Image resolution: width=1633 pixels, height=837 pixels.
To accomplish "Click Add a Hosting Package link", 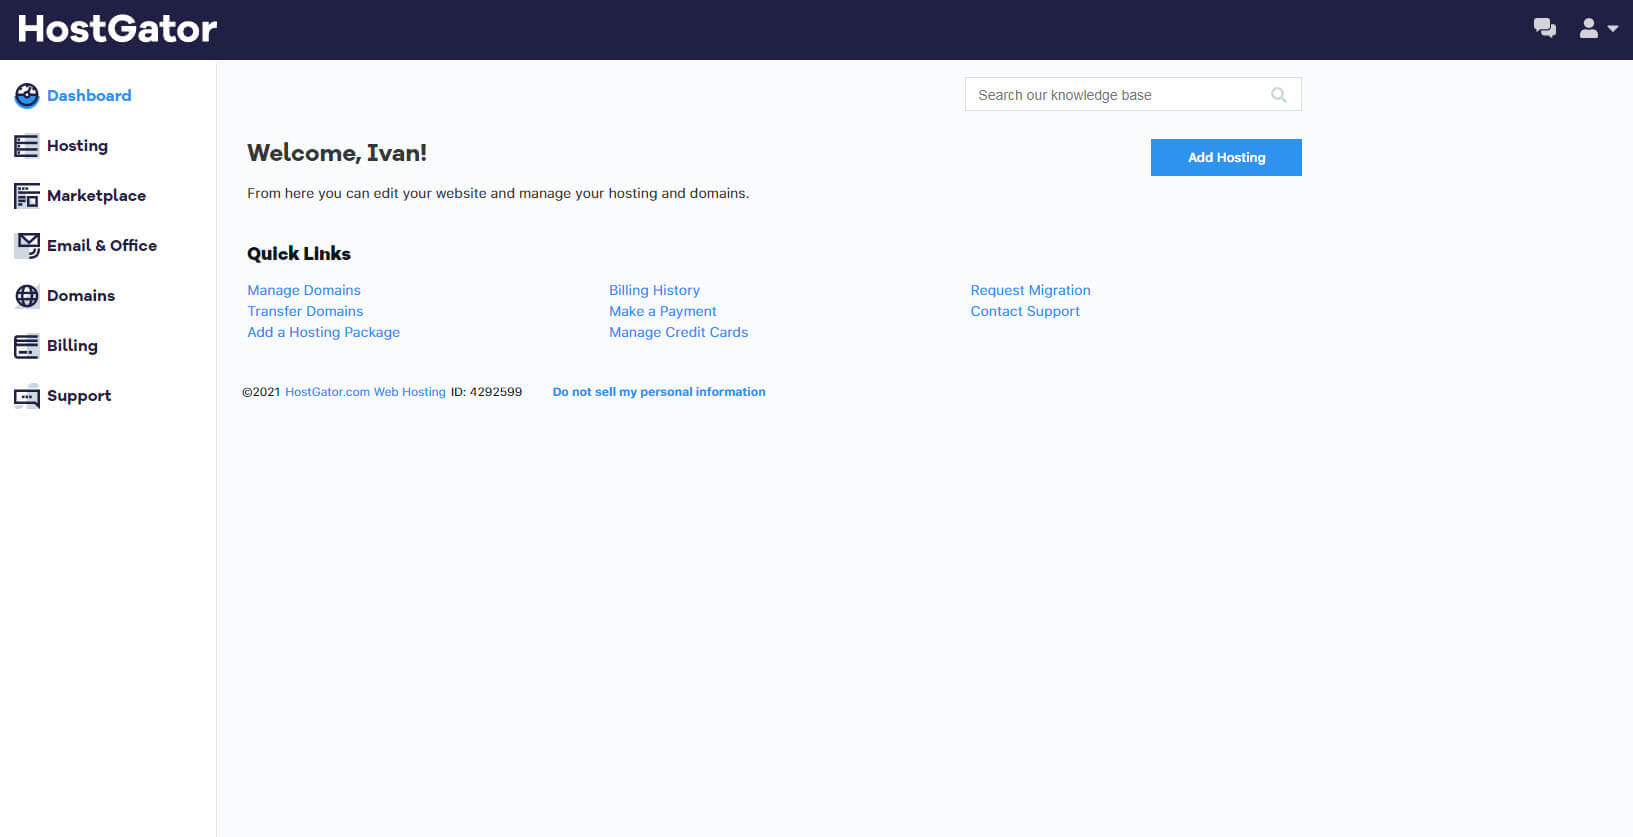I will tap(323, 332).
